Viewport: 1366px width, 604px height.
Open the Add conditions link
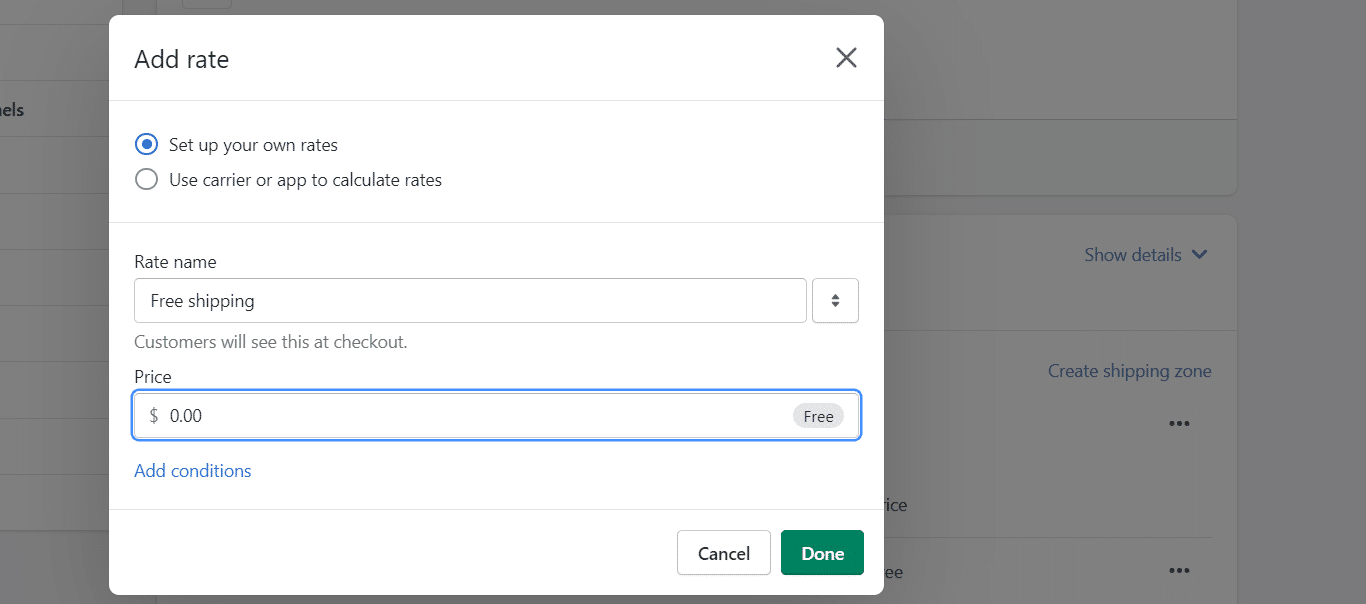[193, 471]
